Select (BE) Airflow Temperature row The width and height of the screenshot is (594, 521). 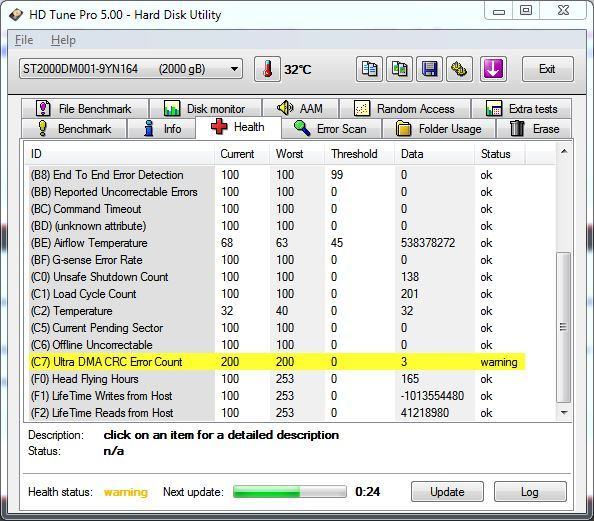277,243
